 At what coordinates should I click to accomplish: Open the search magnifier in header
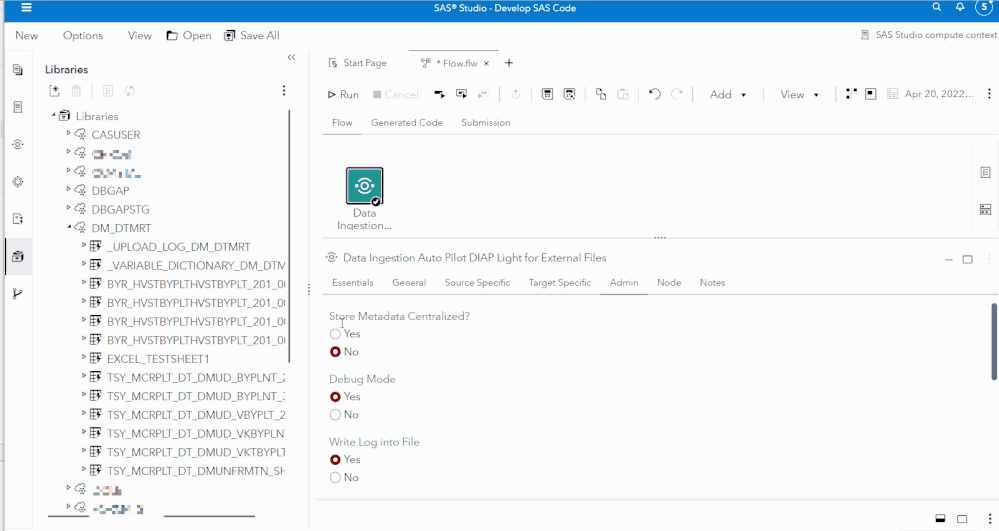coord(936,7)
